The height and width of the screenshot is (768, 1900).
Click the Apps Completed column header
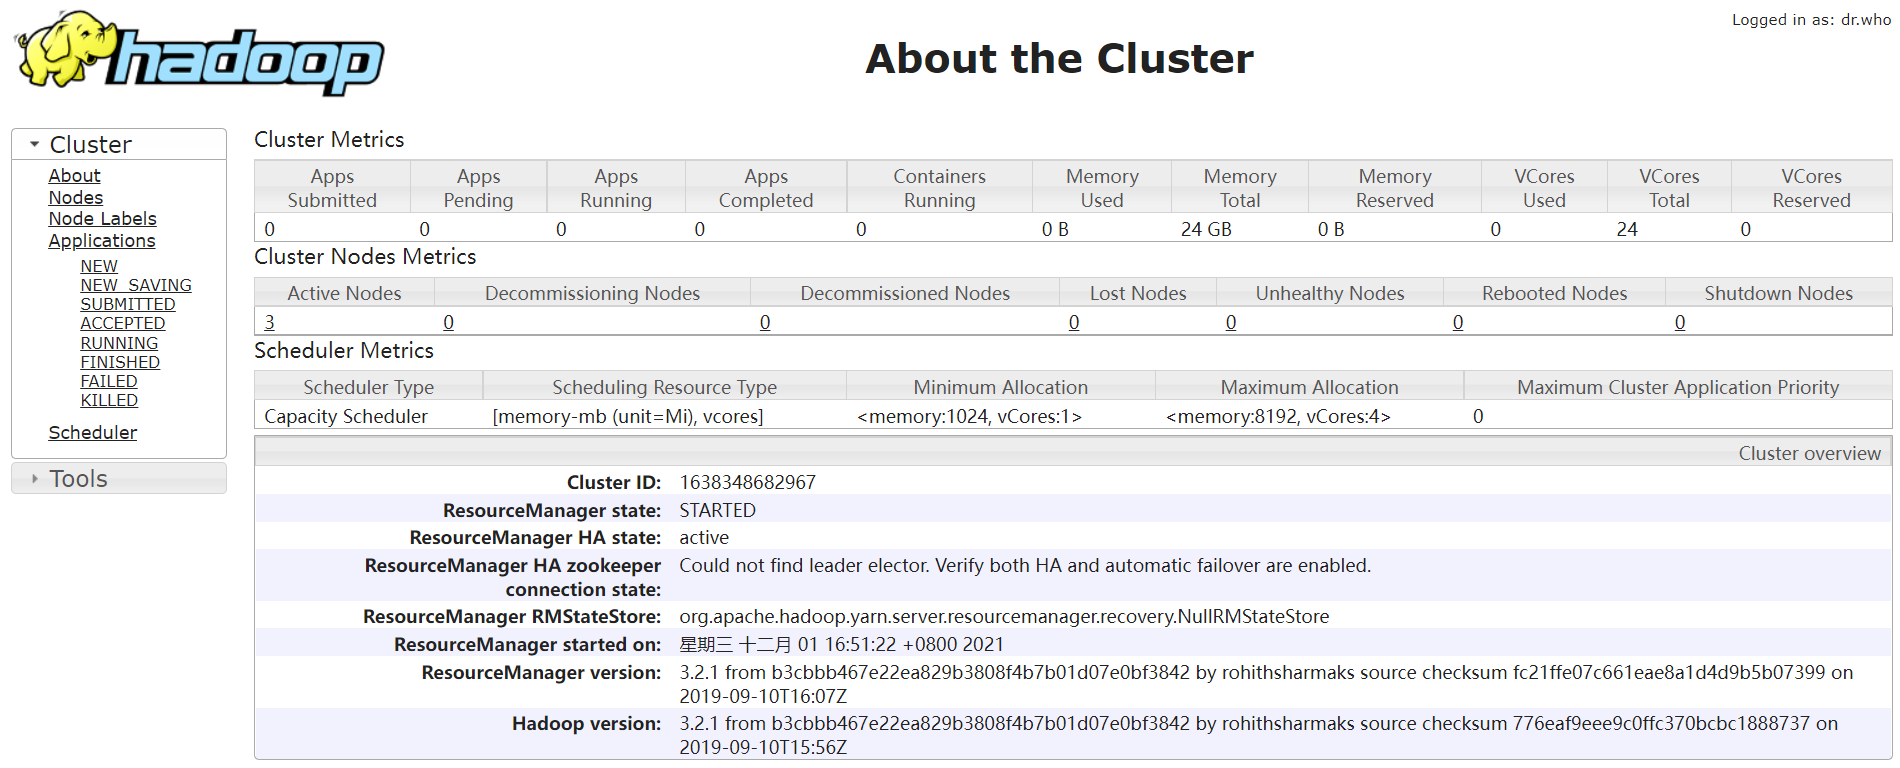766,188
